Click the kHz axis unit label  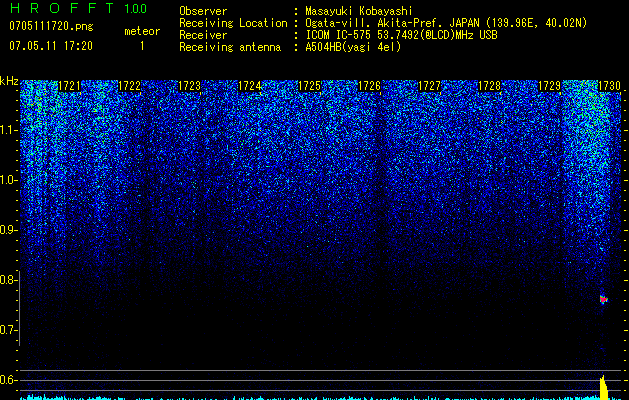(x=9, y=81)
